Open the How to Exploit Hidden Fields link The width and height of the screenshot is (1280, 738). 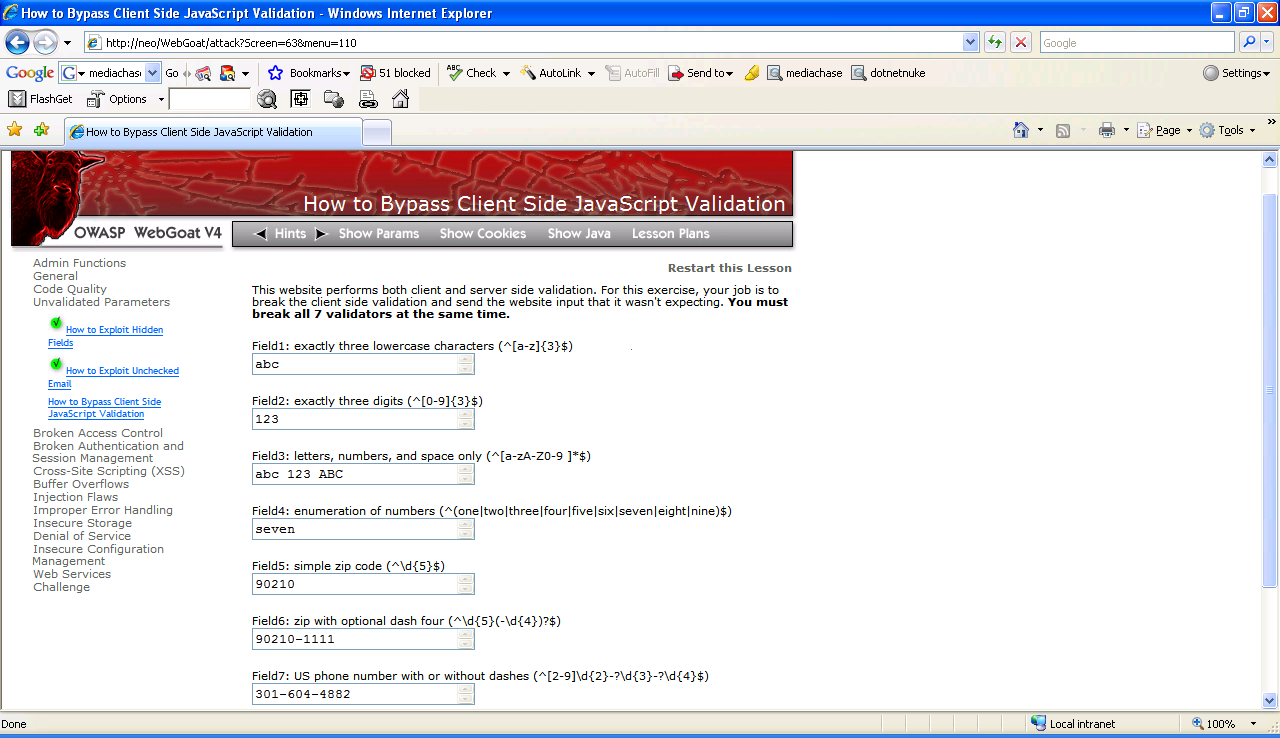114,330
